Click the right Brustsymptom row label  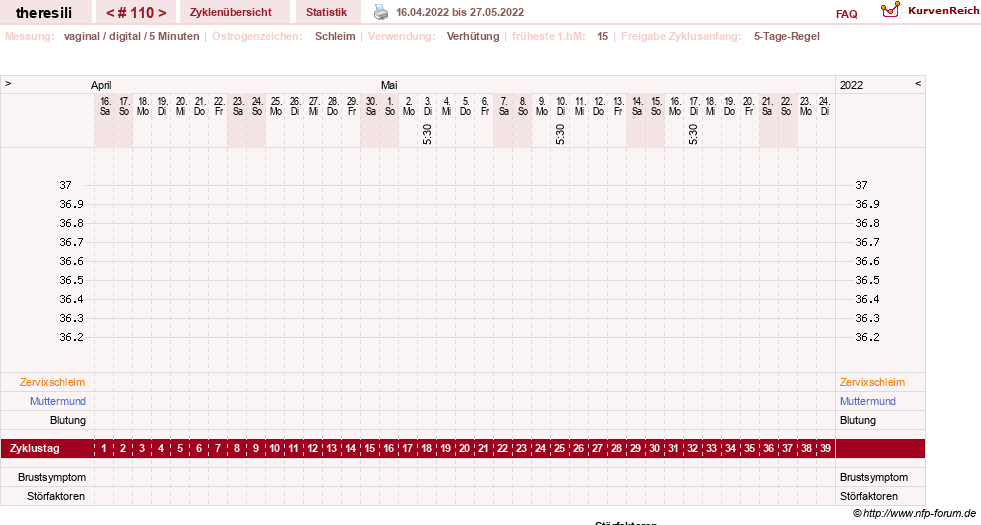point(874,477)
